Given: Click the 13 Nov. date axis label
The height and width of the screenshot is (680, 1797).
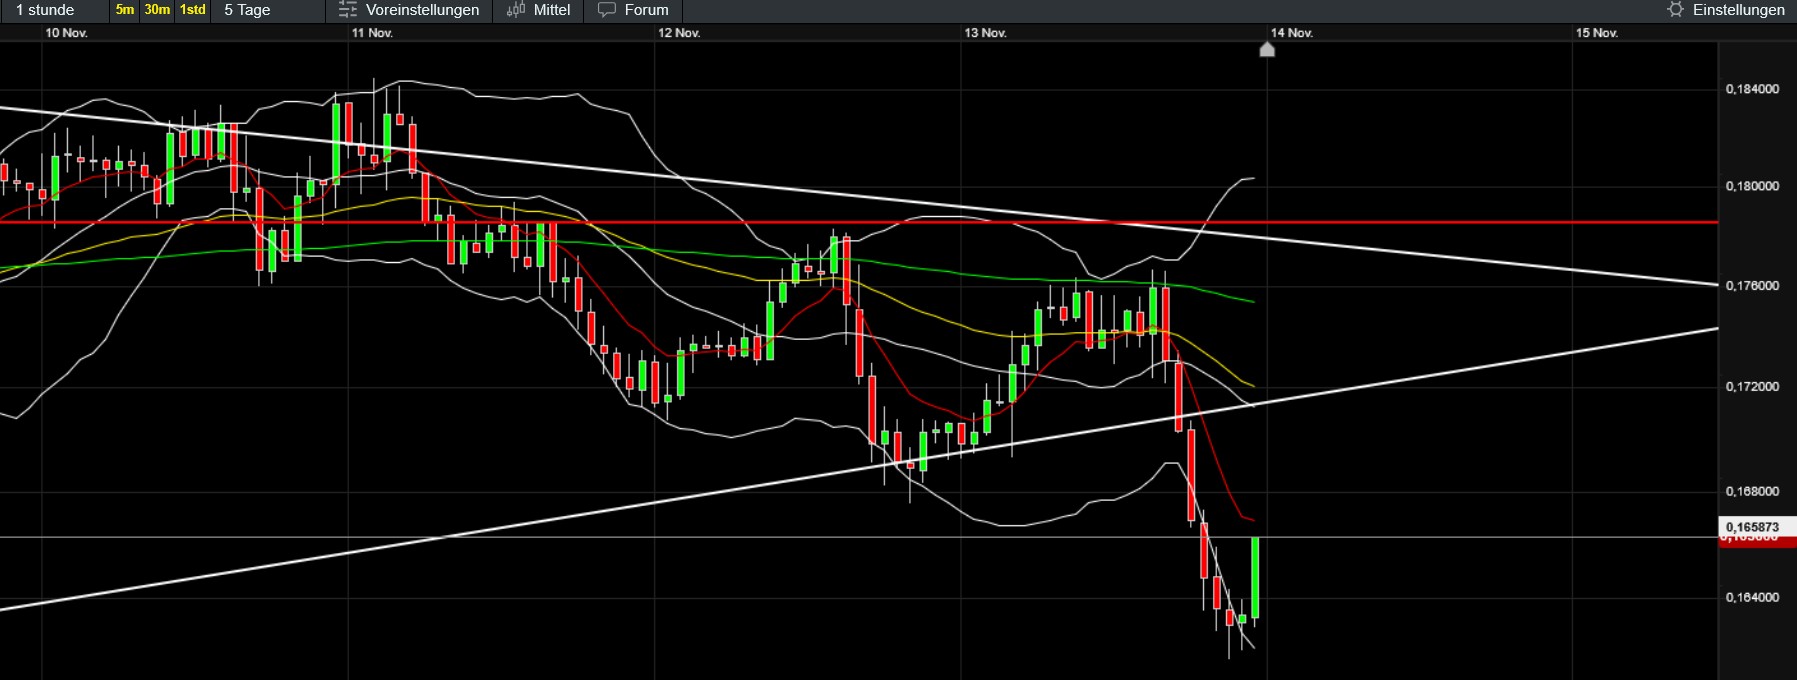Looking at the screenshot, I should (985, 33).
